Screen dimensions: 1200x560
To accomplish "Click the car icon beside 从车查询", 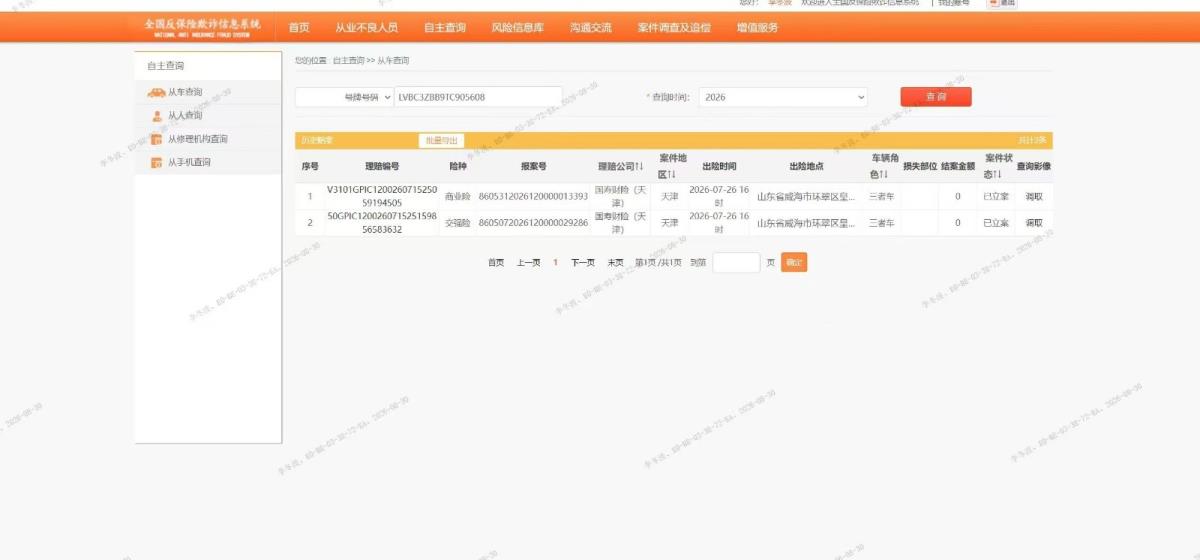I will pyautogui.click(x=156, y=92).
